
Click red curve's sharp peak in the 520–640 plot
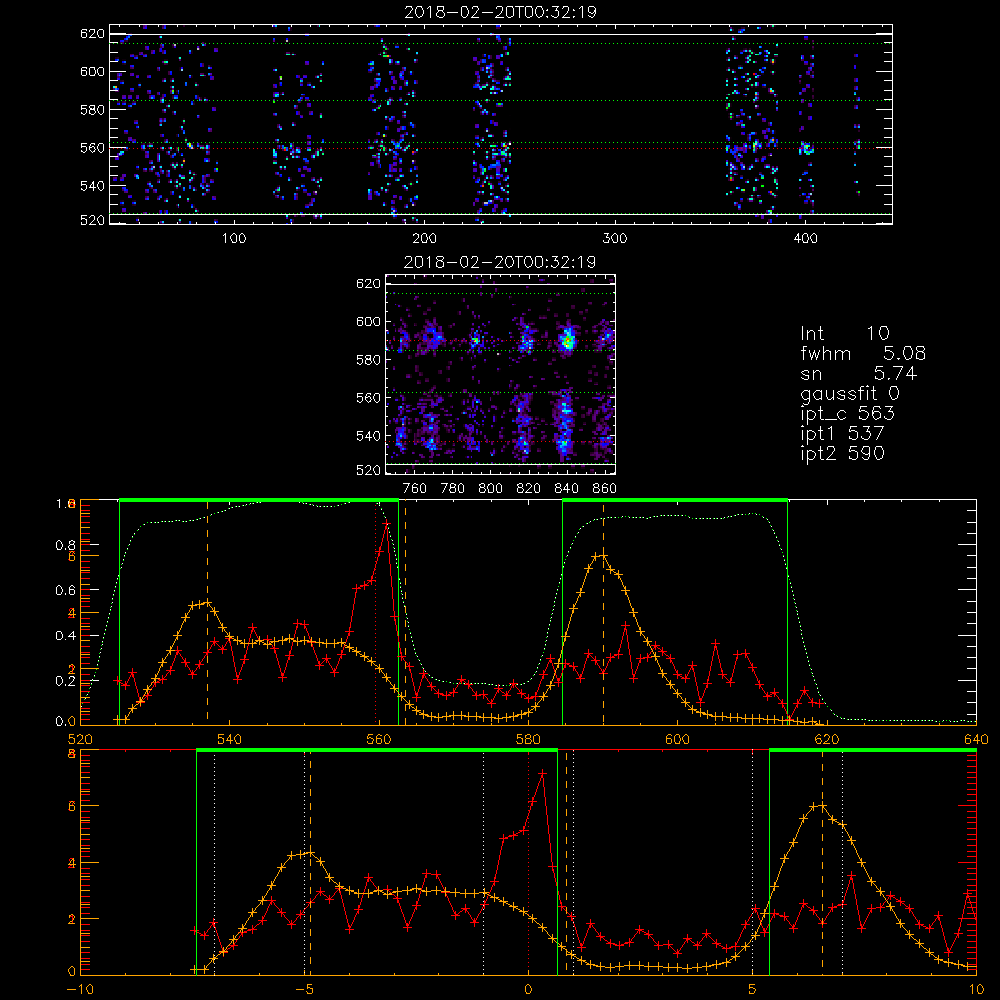[x=386, y=523]
